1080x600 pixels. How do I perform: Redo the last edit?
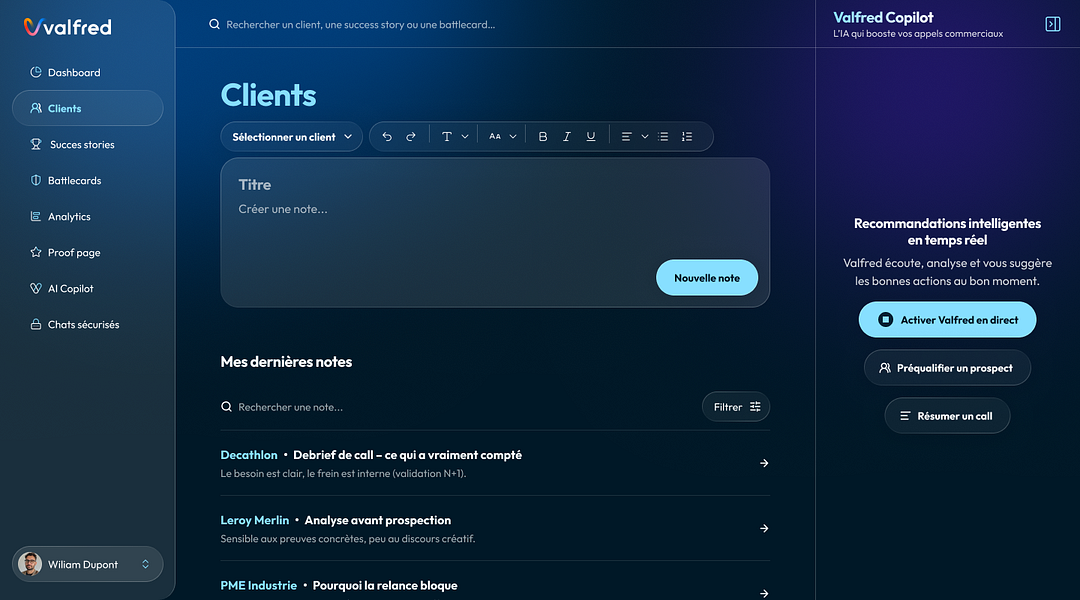(x=411, y=136)
